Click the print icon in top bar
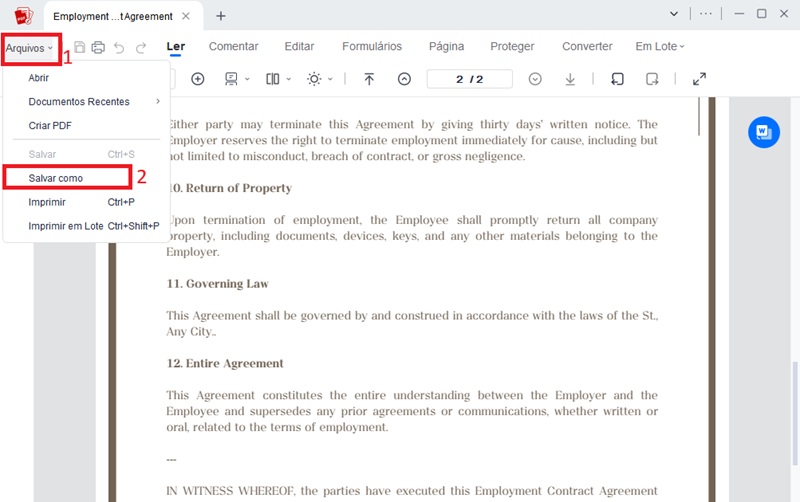This screenshot has width=800, height=502. pos(98,47)
